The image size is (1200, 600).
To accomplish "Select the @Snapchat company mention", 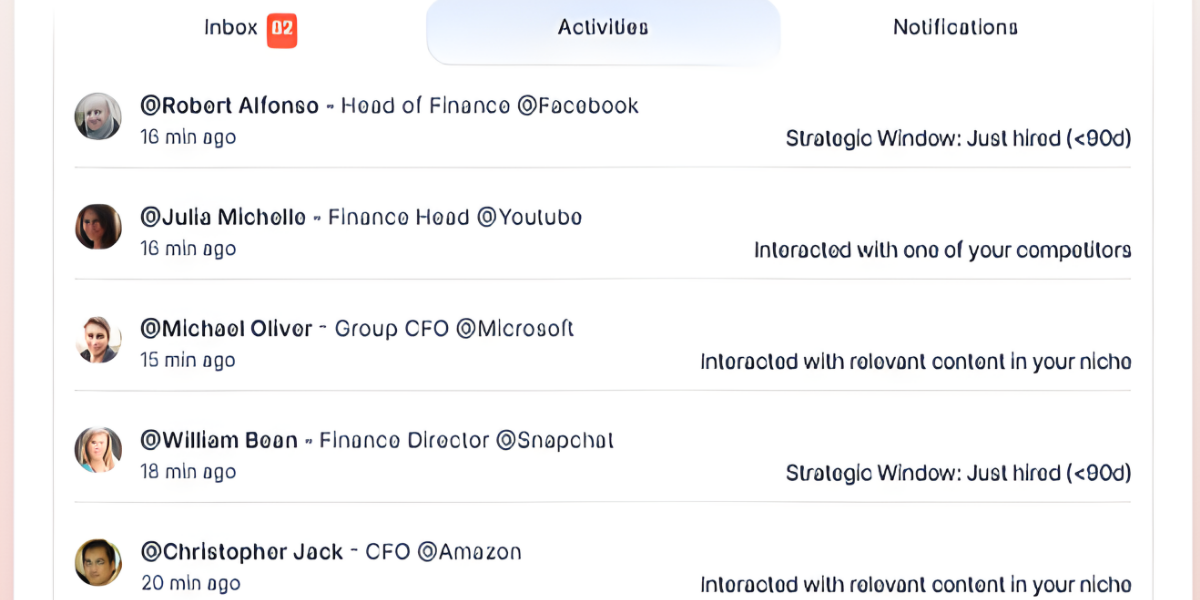I will 555,440.
